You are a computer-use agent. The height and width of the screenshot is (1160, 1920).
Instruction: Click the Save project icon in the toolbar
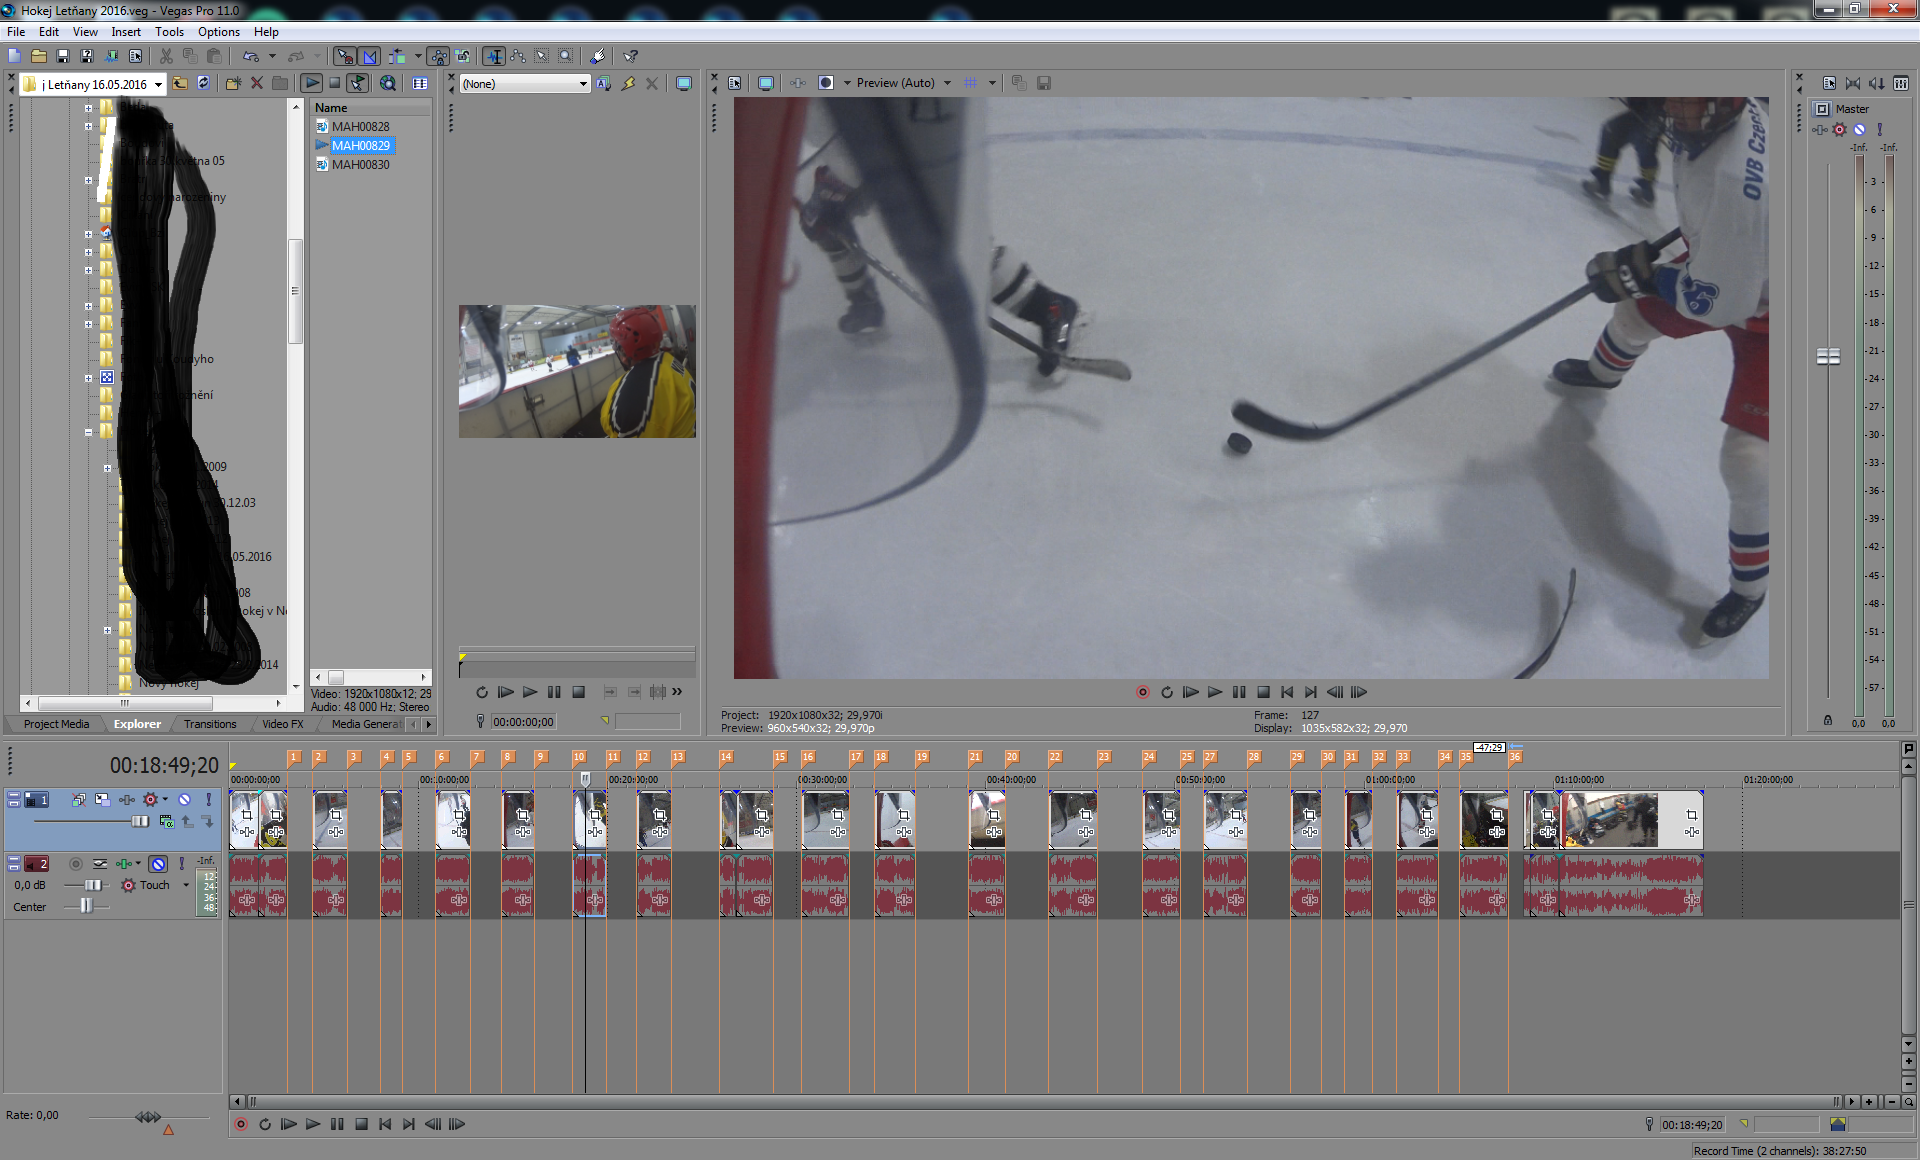pos(63,56)
